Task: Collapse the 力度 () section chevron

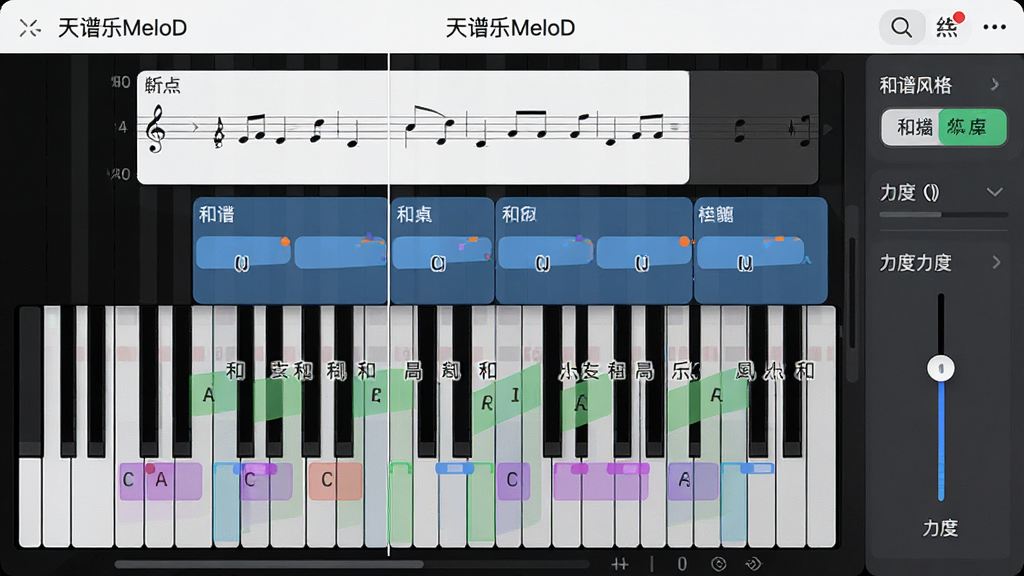Action: (994, 192)
